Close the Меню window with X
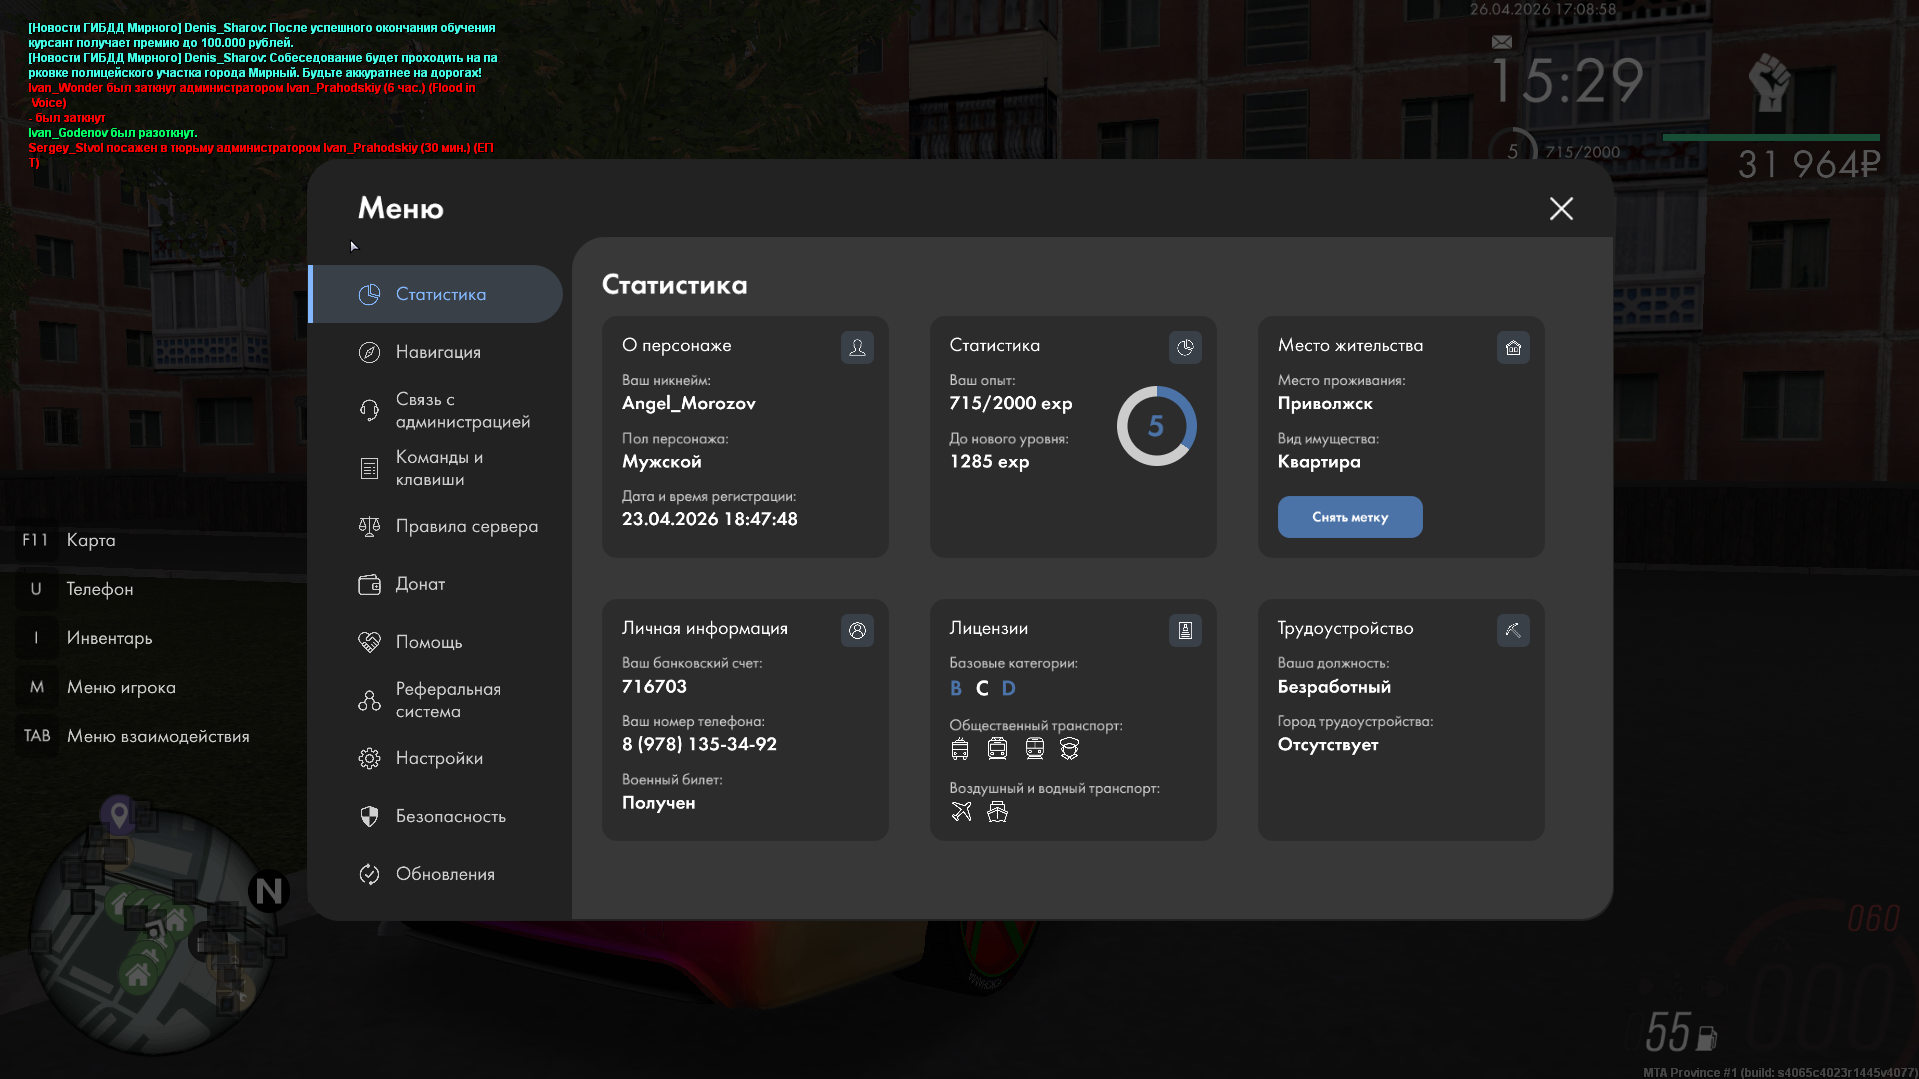The image size is (1919, 1079). click(1561, 208)
